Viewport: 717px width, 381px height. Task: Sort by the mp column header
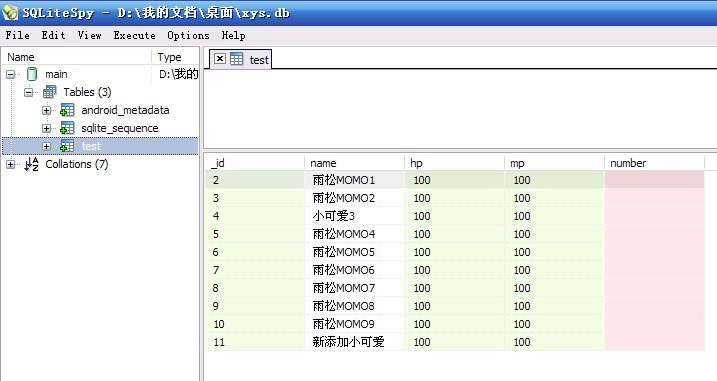coord(554,163)
